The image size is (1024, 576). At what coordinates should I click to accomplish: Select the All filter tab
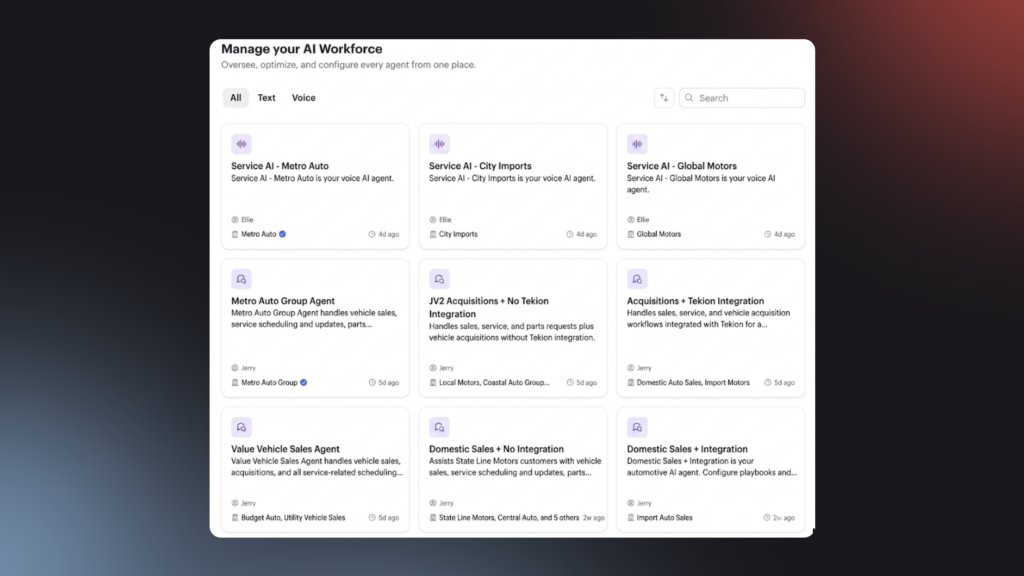click(235, 98)
